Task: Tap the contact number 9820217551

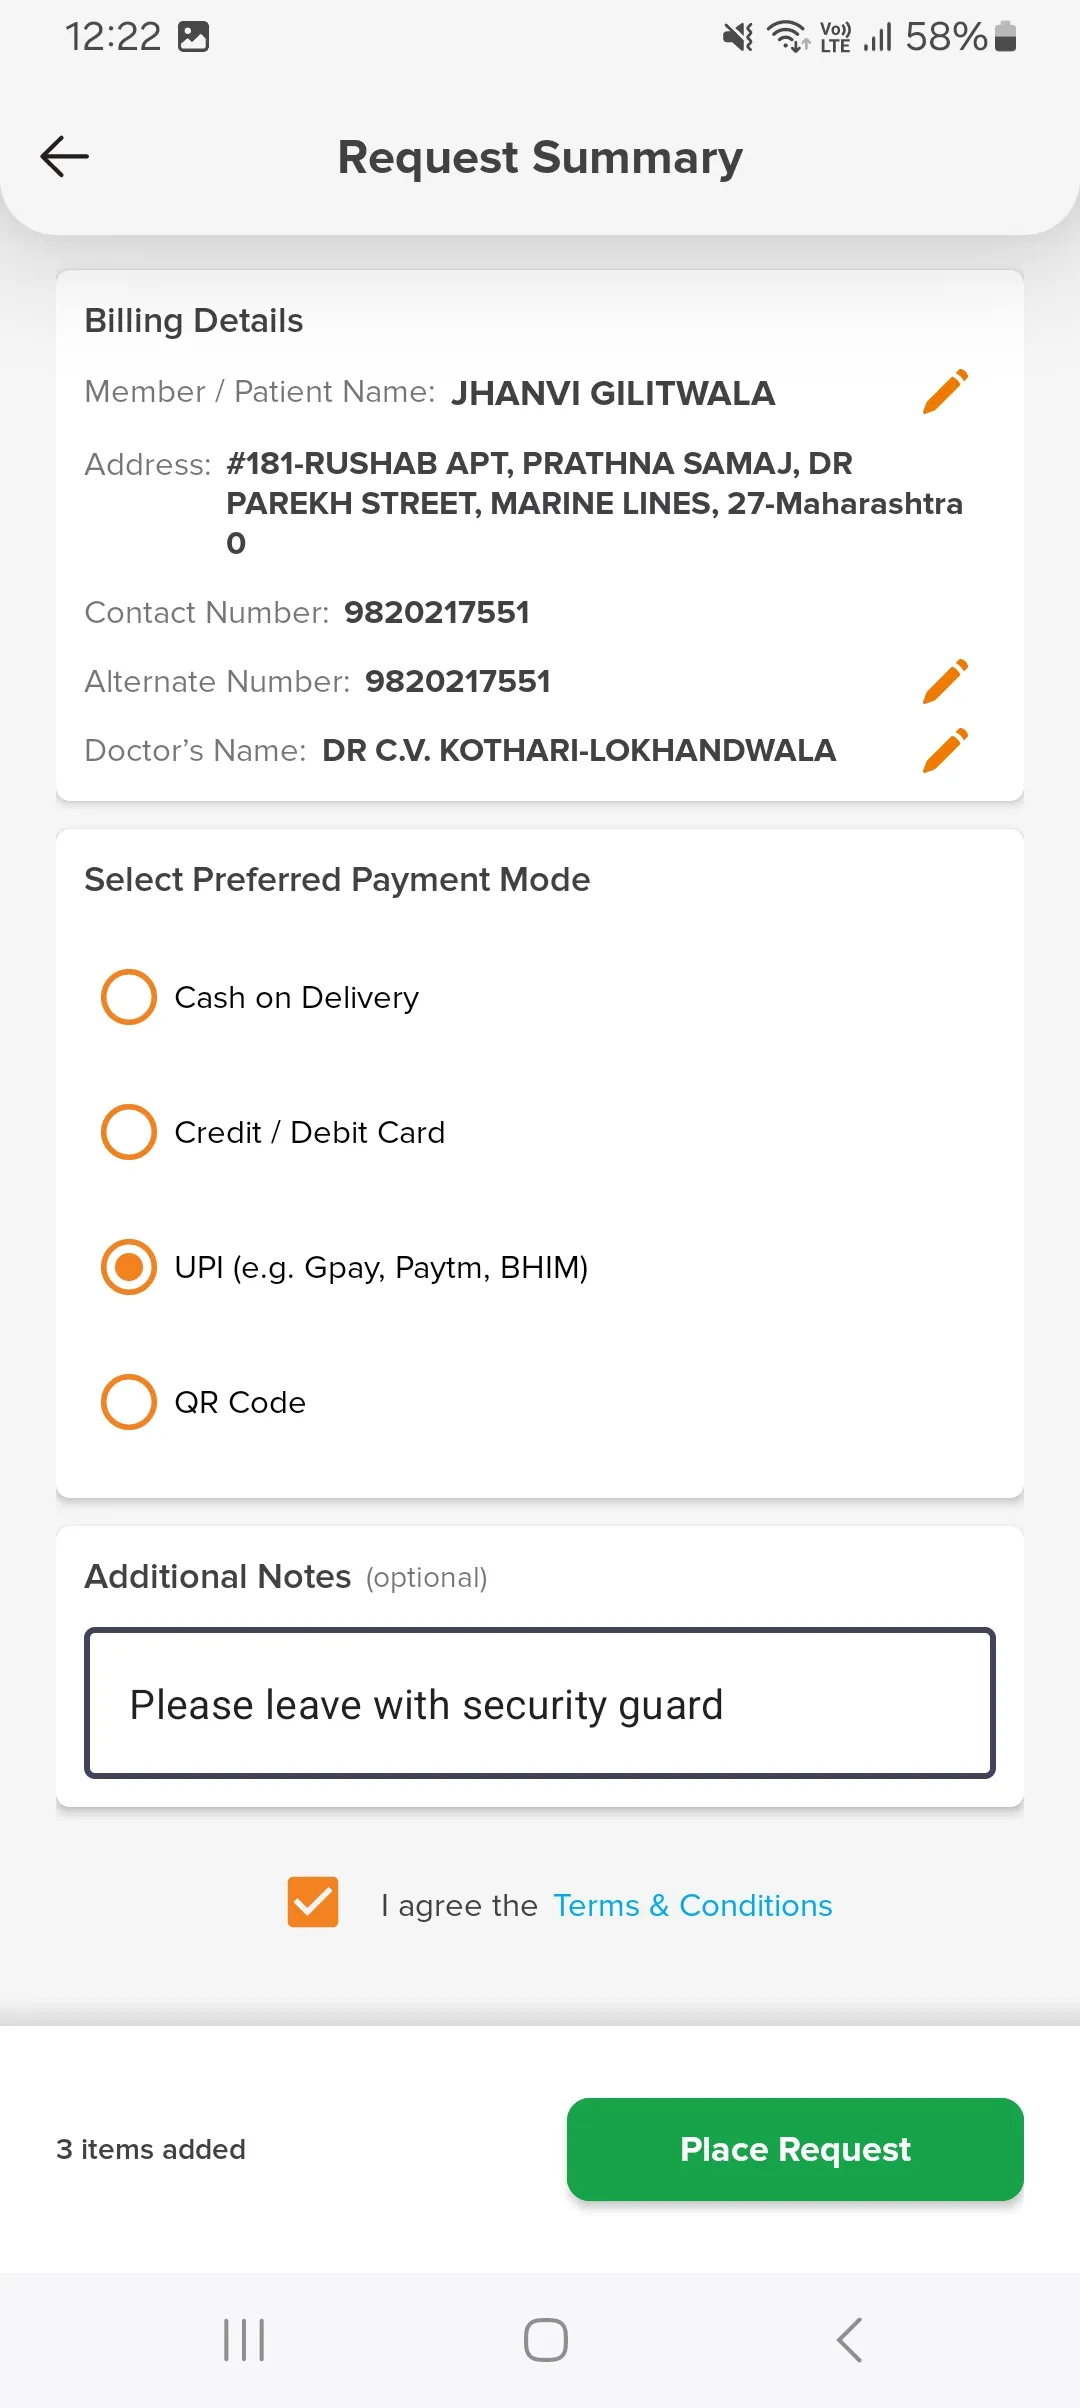Action: tap(437, 612)
